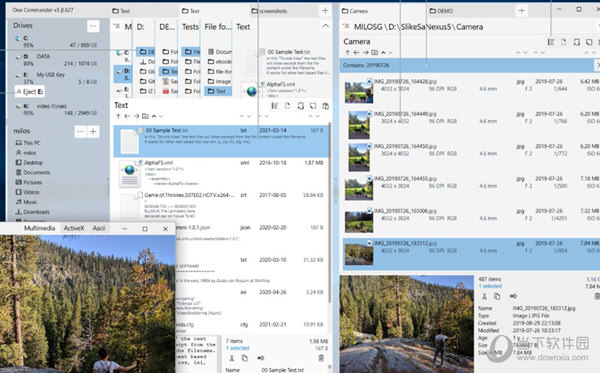The height and width of the screenshot is (373, 600).
Task: Select photo IMG_20190726_164428.jpg
Action: point(471,92)
